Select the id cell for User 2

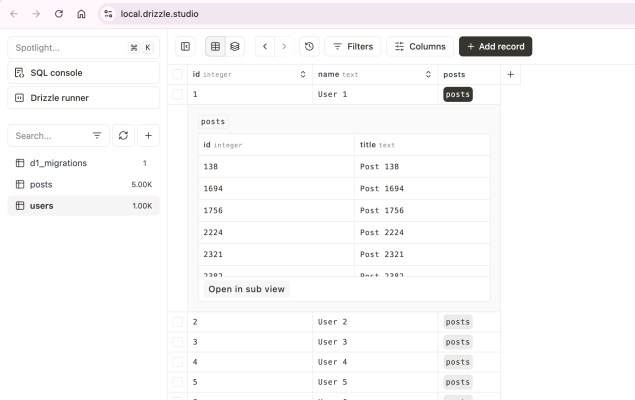pos(250,322)
